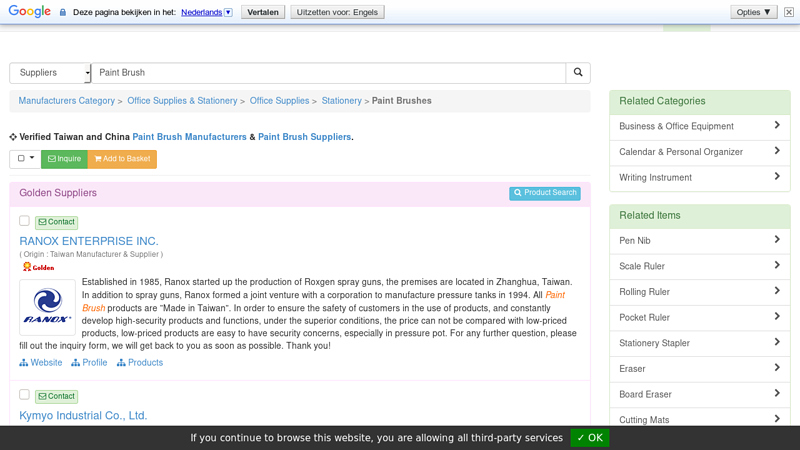This screenshot has height=450, width=800.
Task: Go to Office Supplies breadcrumb
Action: coord(279,101)
